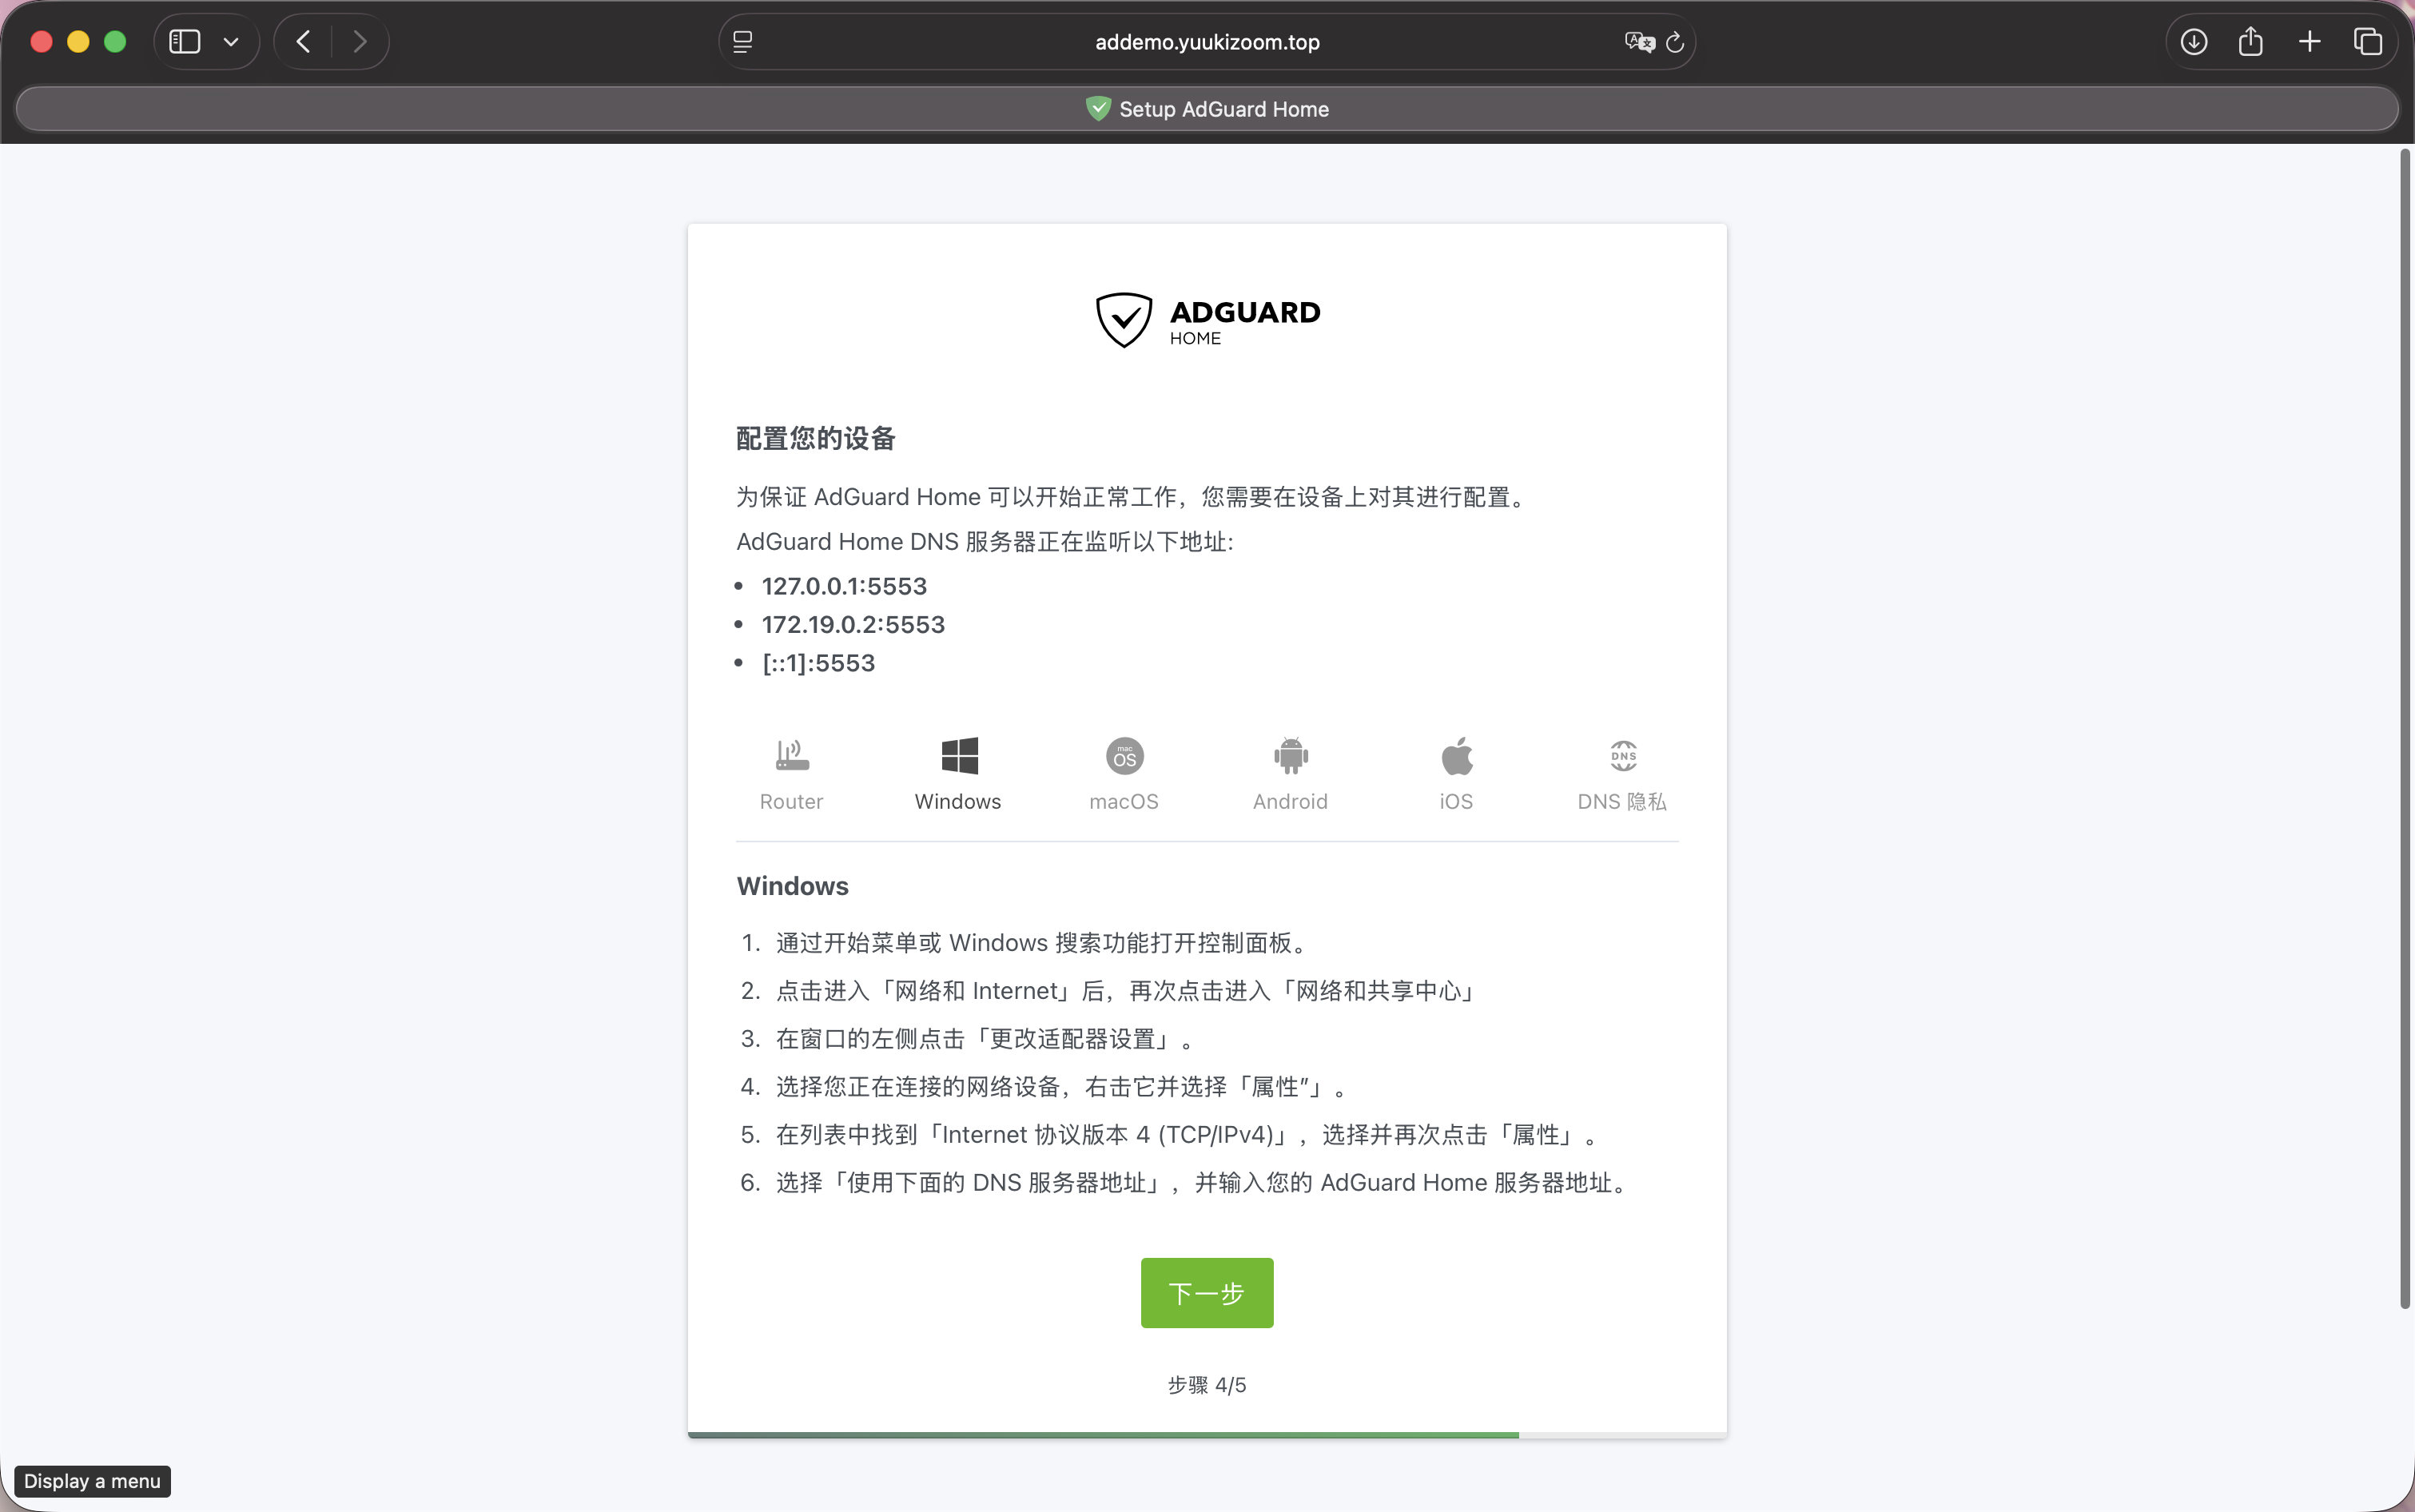Click the 配置您的设备 heading
The height and width of the screenshot is (1512, 2415).
816,438
